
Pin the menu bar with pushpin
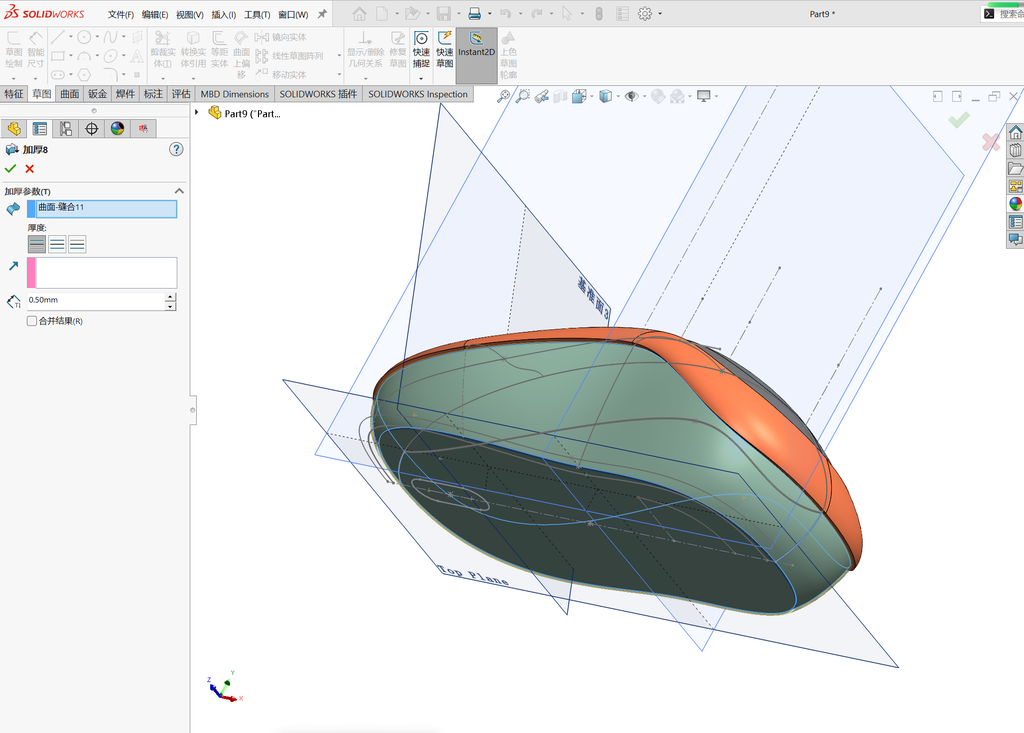[322, 14]
